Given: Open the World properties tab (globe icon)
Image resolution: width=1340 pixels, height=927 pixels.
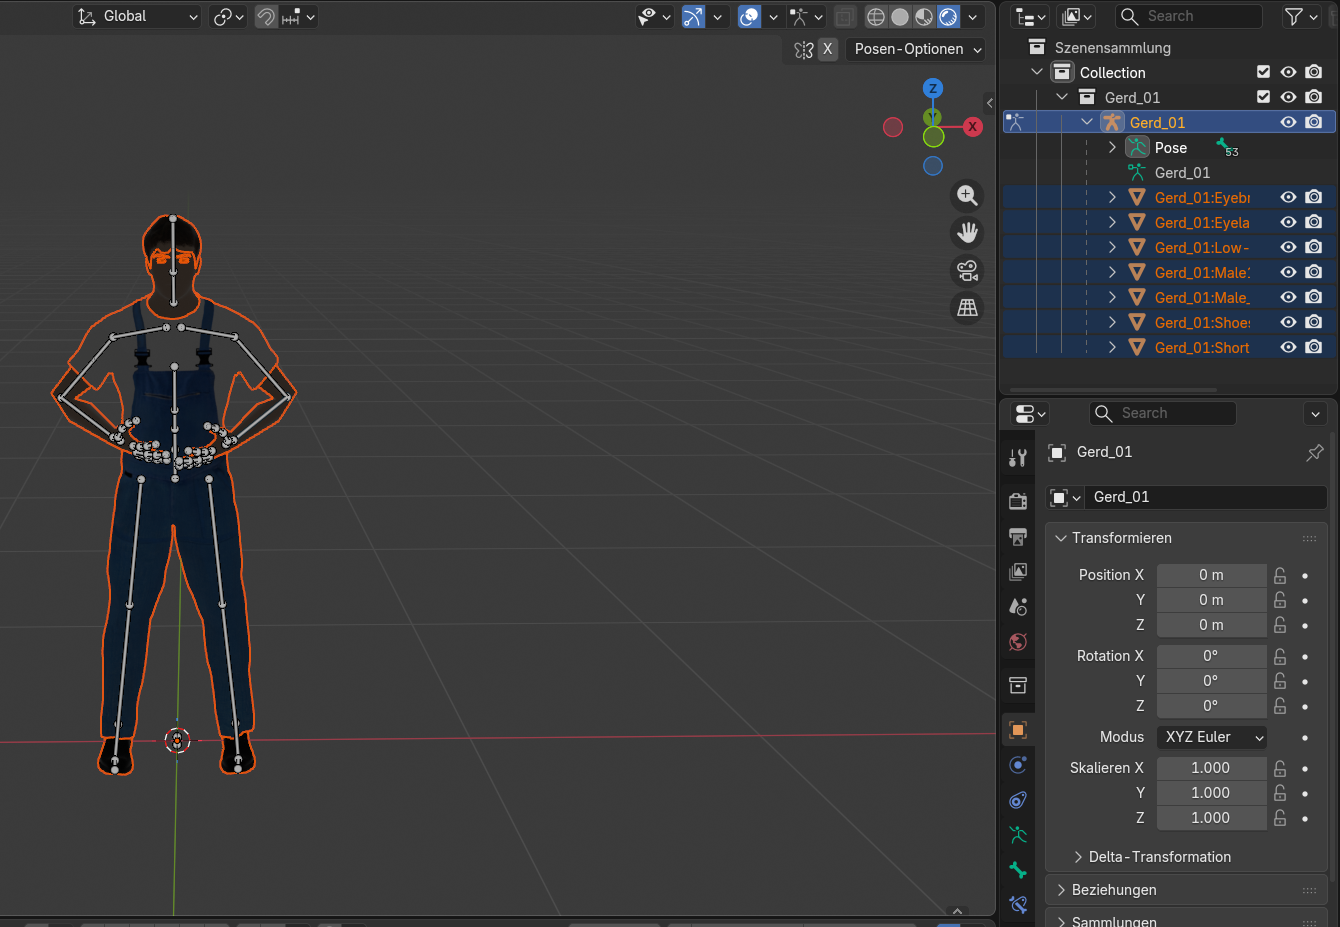Looking at the screenshot, I should 1018,642.
